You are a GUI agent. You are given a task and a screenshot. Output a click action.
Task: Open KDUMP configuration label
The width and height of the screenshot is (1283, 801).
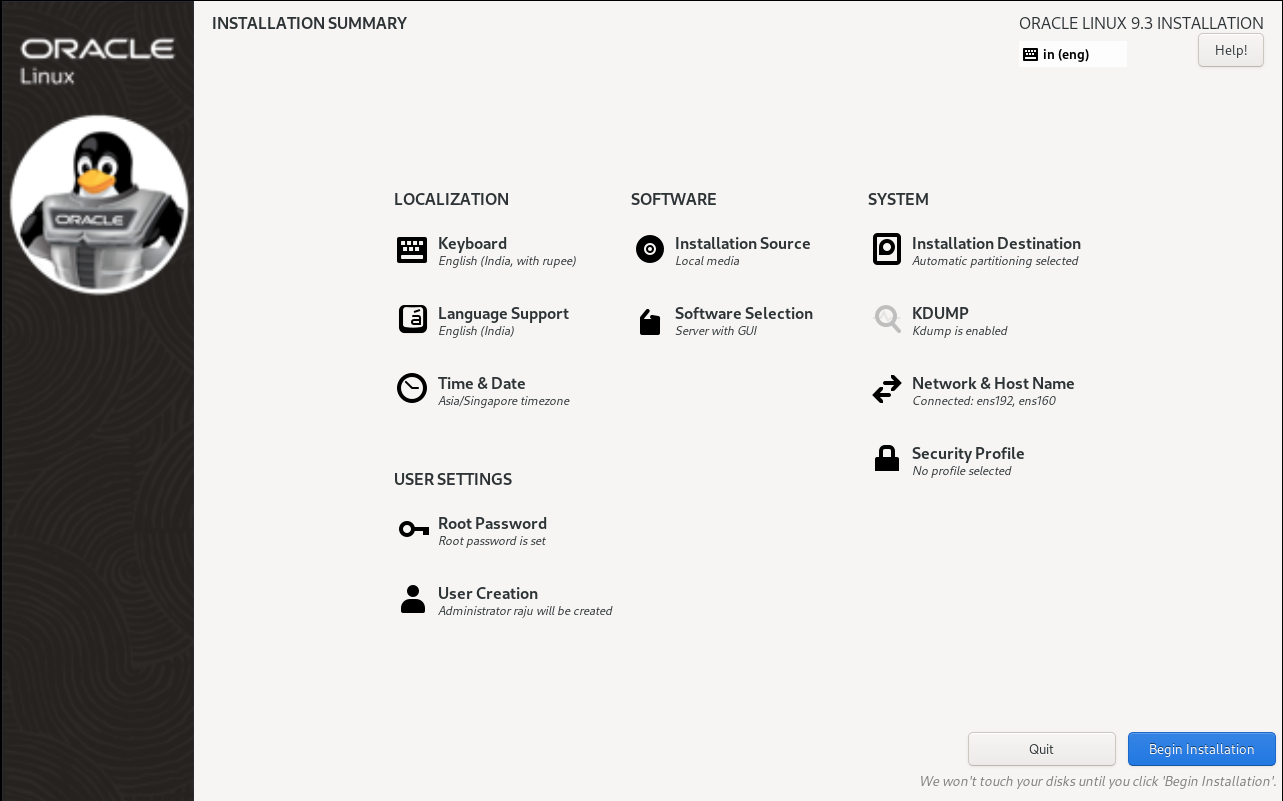pyautogui.click(x=940, y=313)
